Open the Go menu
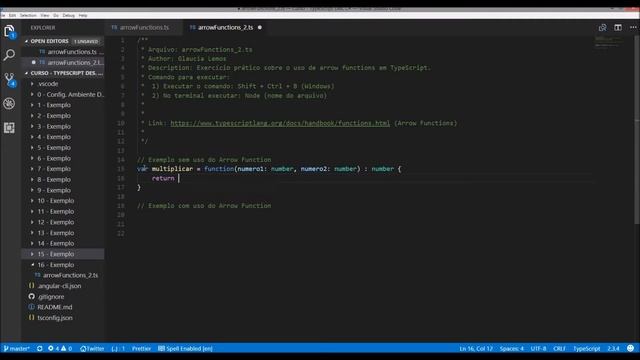Screen dimensions: 640x360 (x=56, y=15)
